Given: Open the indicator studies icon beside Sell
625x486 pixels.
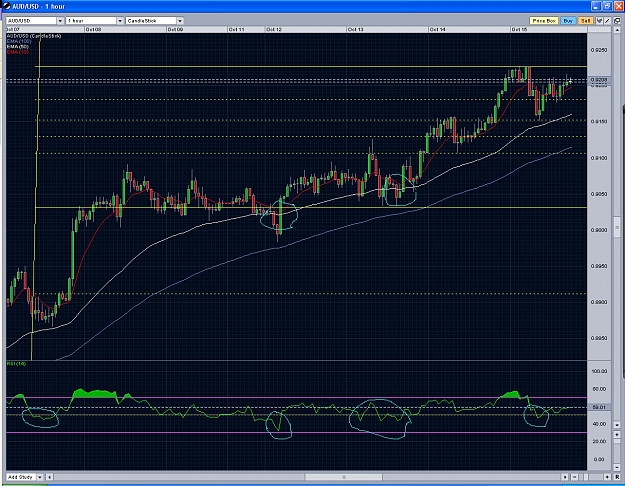Looking at the screenshot, I should (599, 21).
